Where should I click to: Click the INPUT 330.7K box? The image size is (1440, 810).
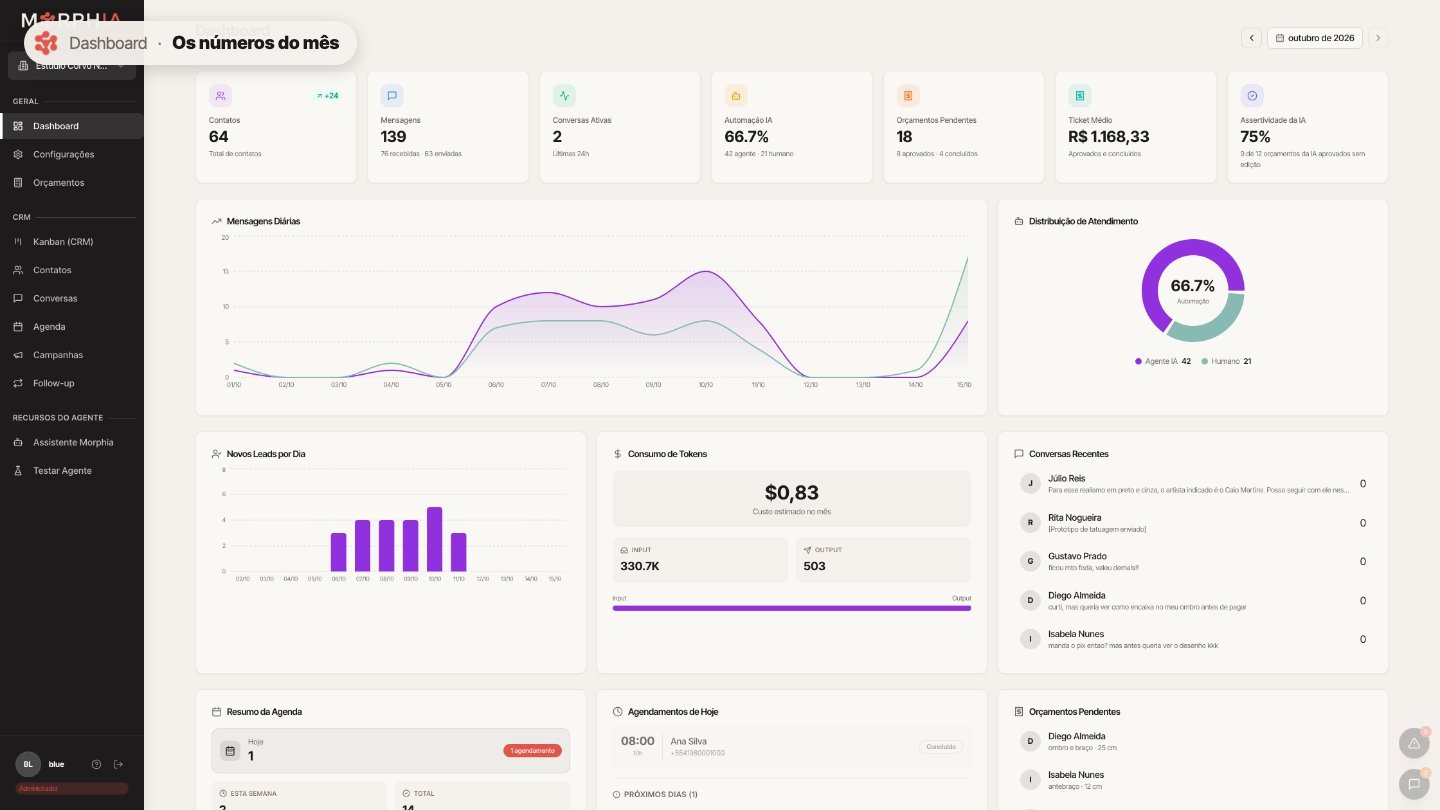[700, 560]
